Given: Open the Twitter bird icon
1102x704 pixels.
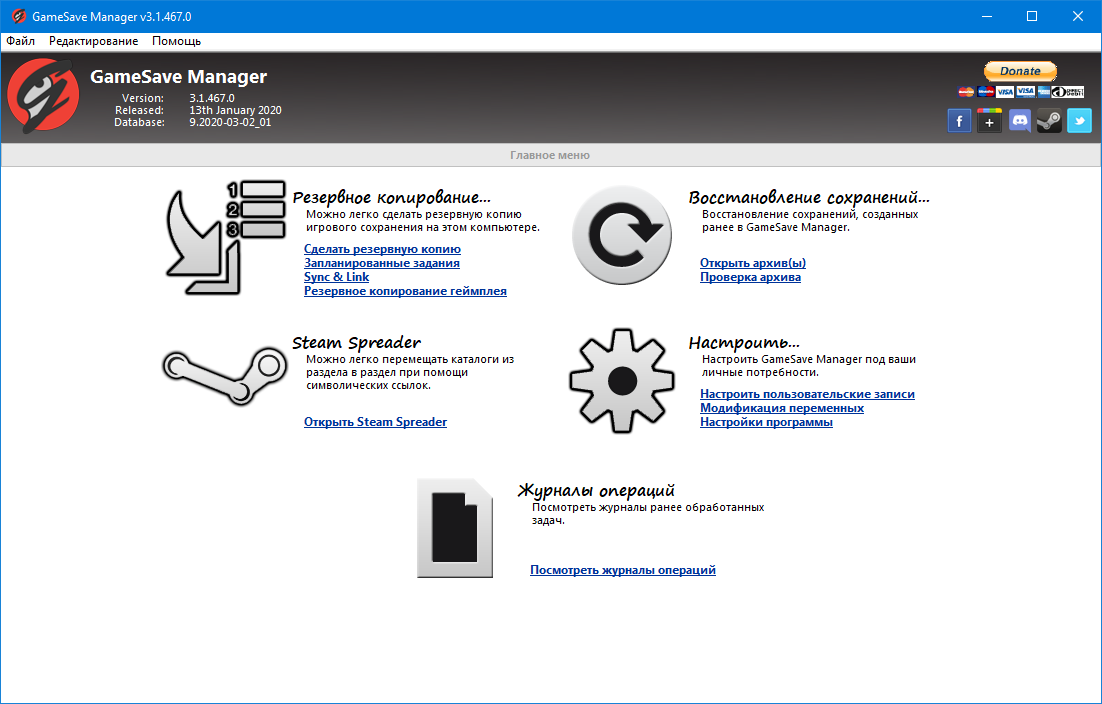Looking at the screenshot, I should (x=1079, y=120).
